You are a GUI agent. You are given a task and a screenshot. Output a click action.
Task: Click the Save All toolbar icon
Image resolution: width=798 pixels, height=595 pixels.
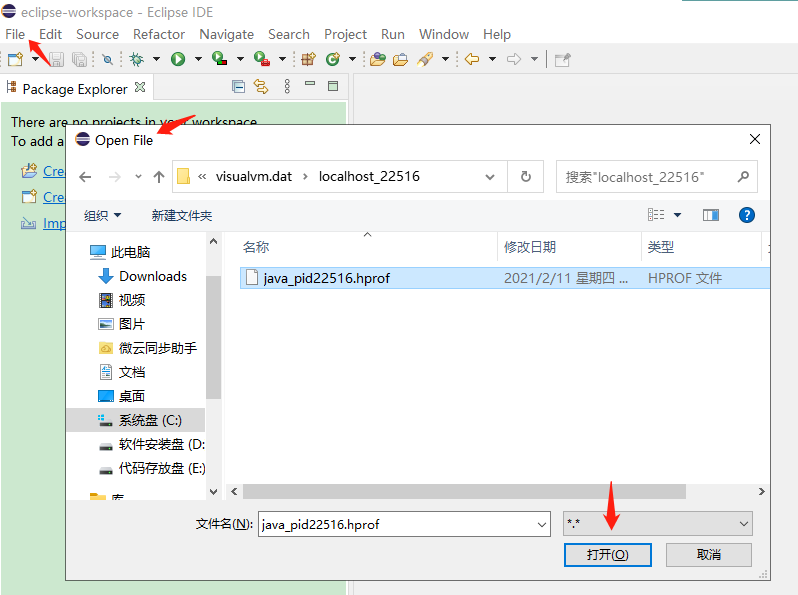79,60
